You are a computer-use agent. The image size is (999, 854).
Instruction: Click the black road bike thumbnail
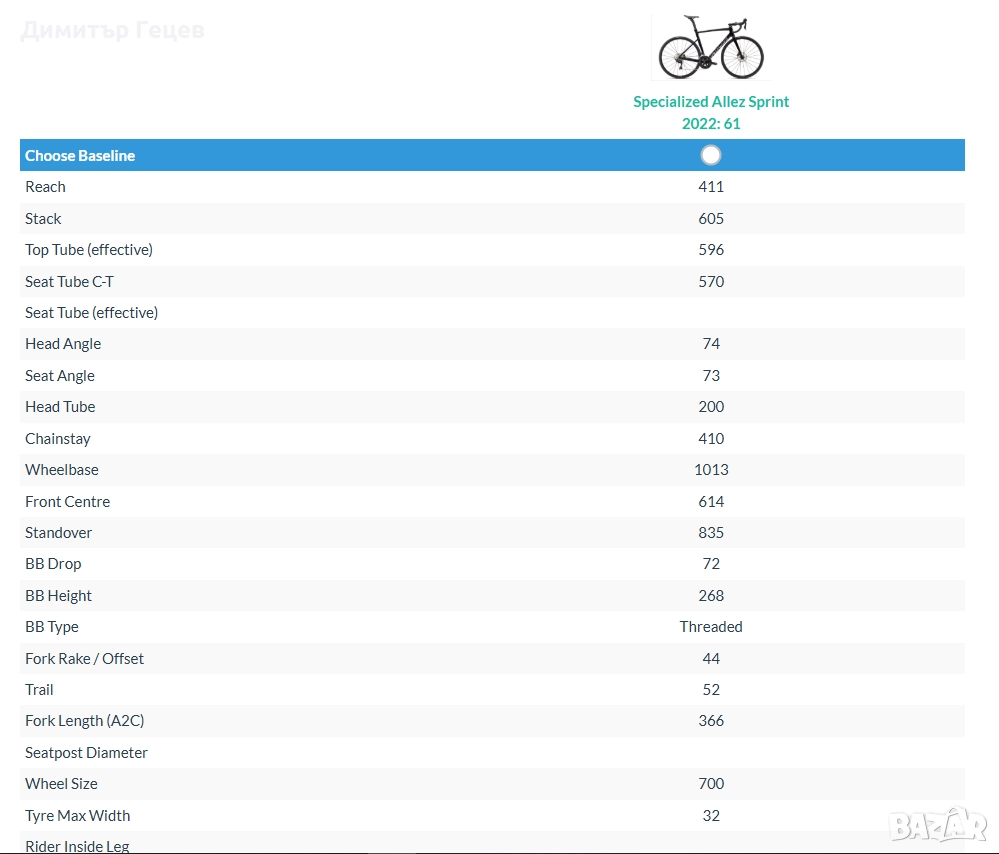tap(711, 47)
